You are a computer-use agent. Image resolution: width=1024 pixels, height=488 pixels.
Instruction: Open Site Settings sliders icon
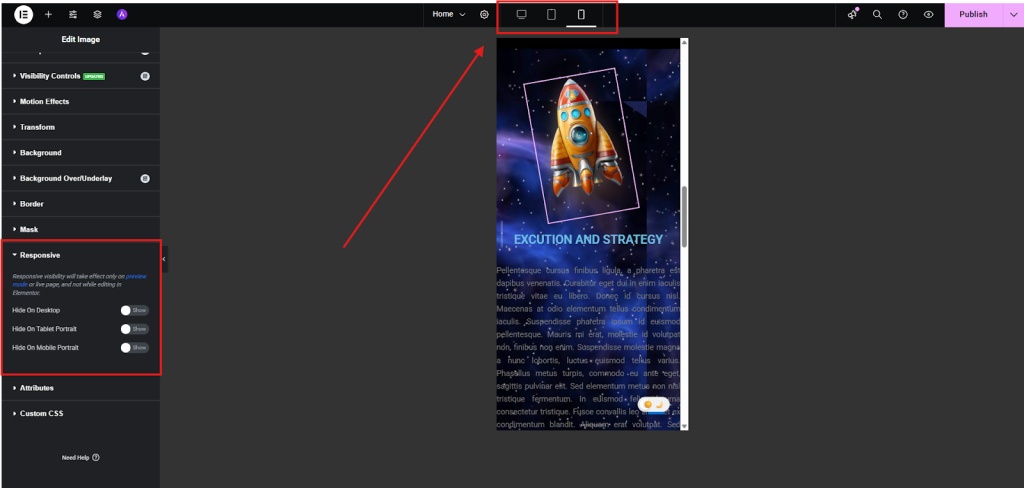pyautogui.click(x=72, y=14)
